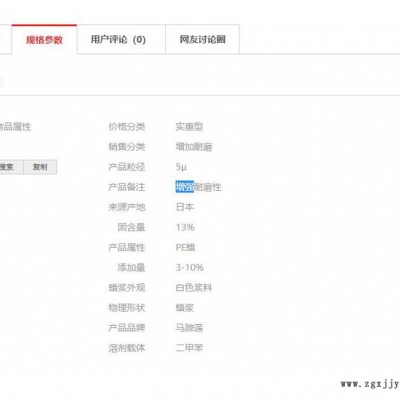400x400 pixels.
Task: Click the 日本 origin value
Action: tap(185, 207)
